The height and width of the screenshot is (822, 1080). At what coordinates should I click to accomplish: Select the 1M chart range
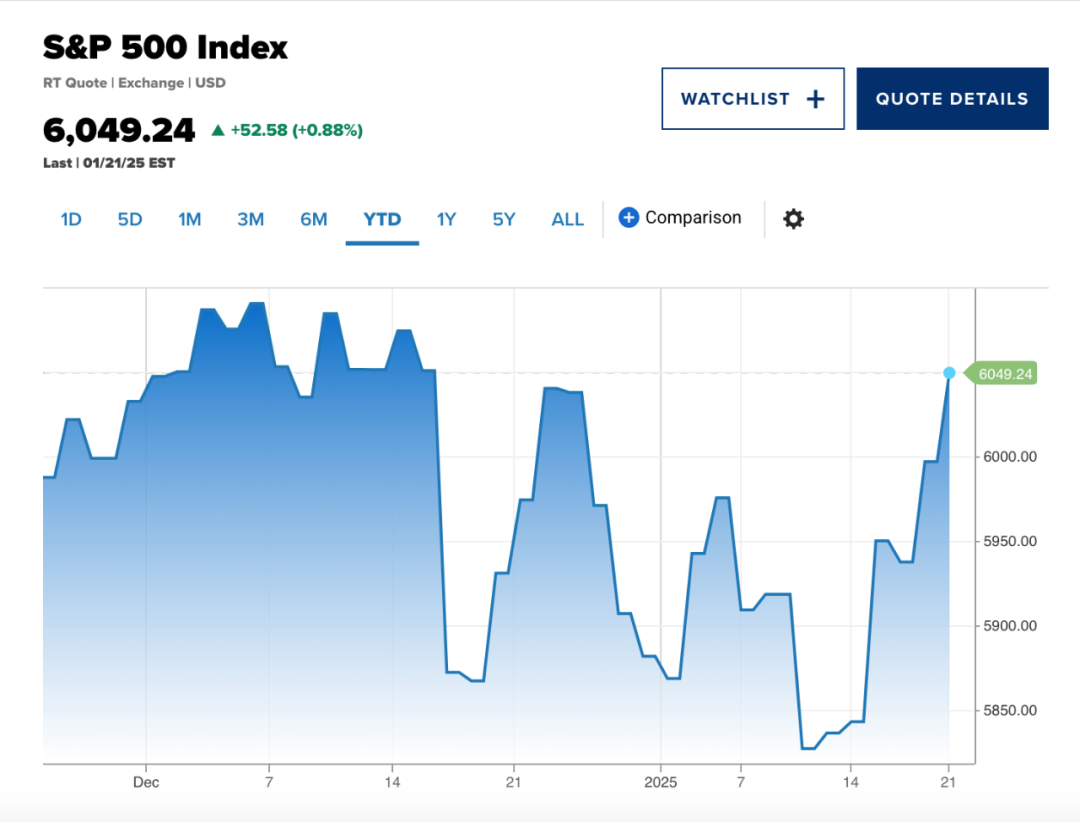tap(190, 219)
